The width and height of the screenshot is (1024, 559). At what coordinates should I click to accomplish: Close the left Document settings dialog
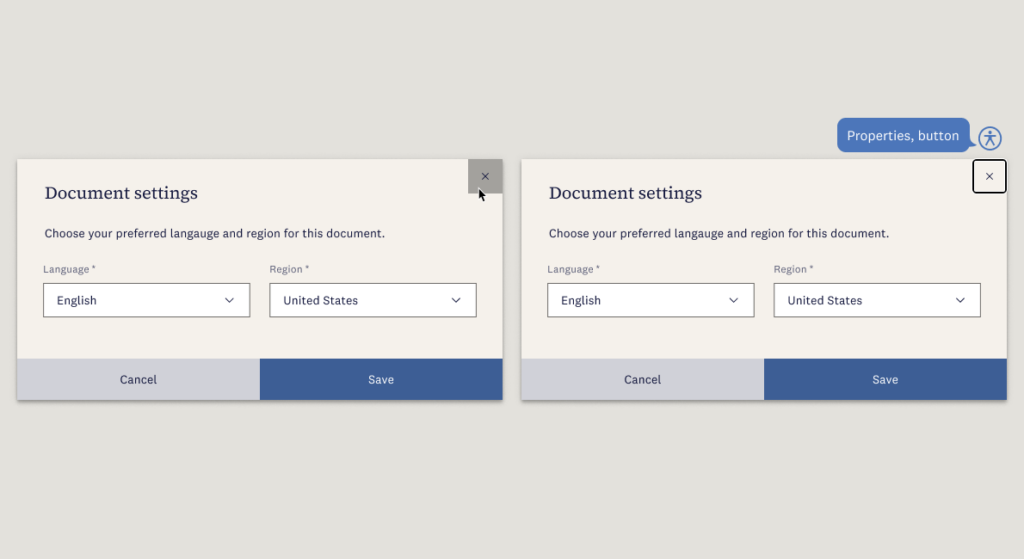click(485, 176)
